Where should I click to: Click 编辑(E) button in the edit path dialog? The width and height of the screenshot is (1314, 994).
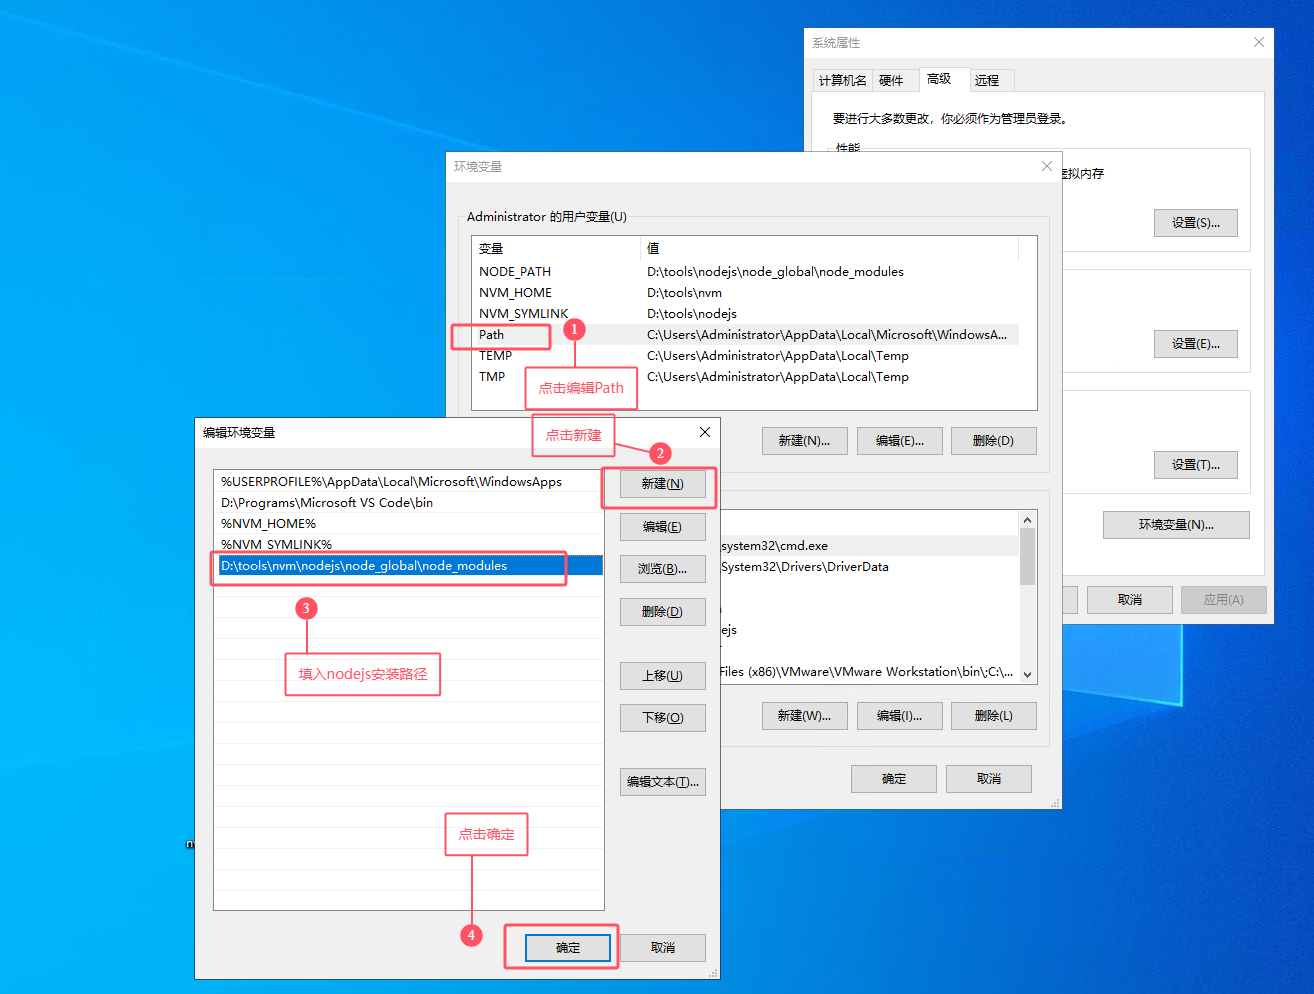click(x=662, y=527)
